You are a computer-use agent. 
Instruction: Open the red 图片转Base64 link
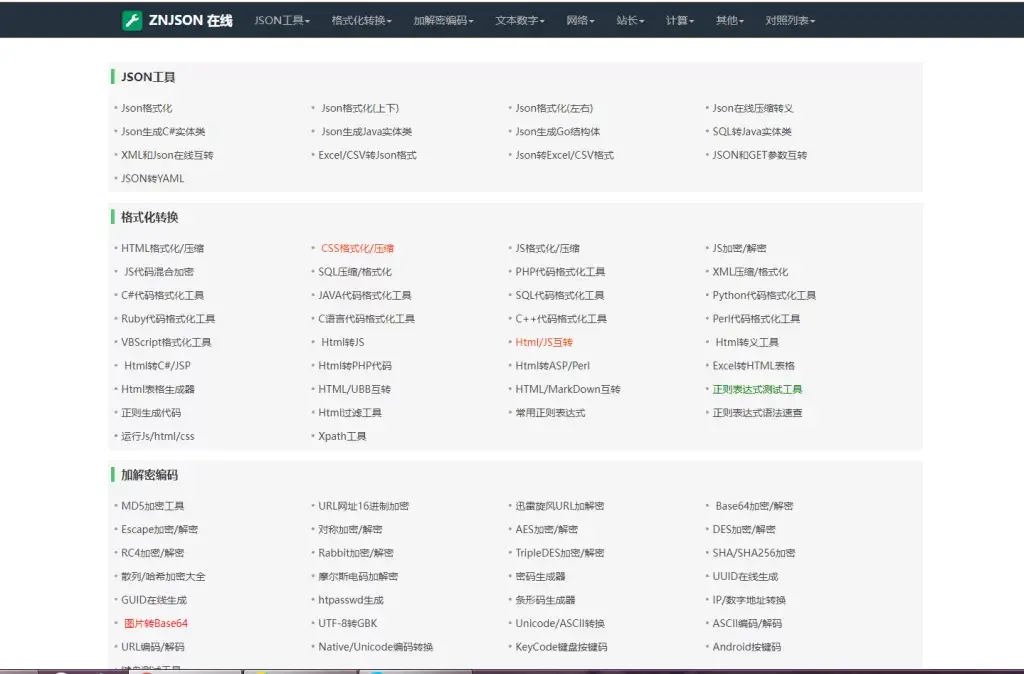click(x=156, y=624)
